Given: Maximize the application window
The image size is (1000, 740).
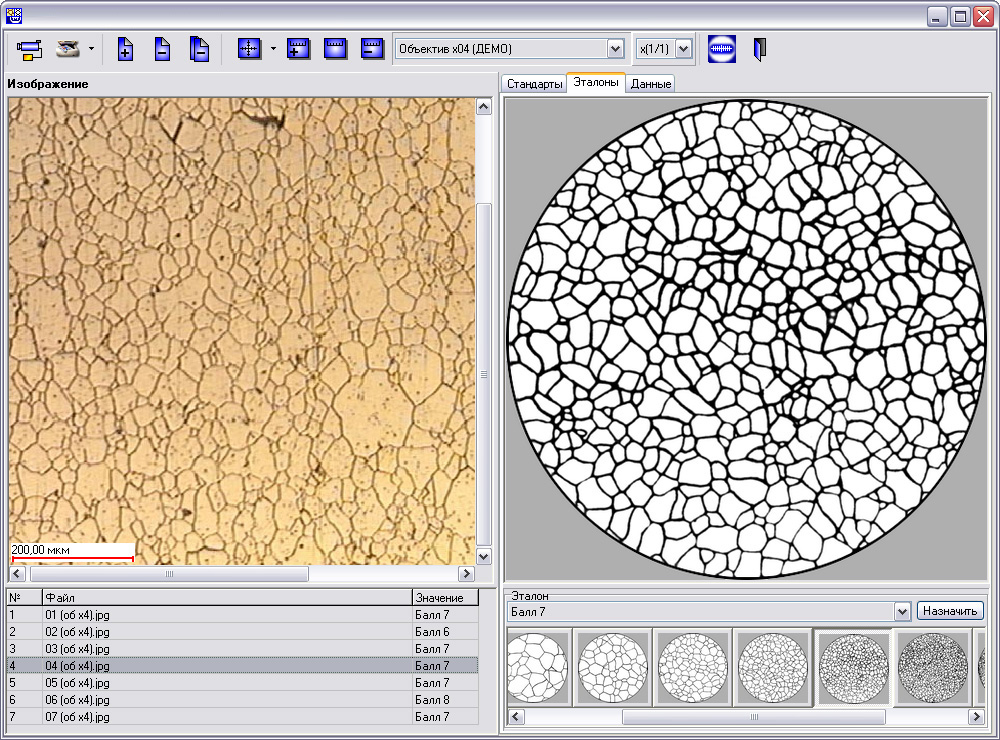Looking at the screenshot, I should (960, 17).
